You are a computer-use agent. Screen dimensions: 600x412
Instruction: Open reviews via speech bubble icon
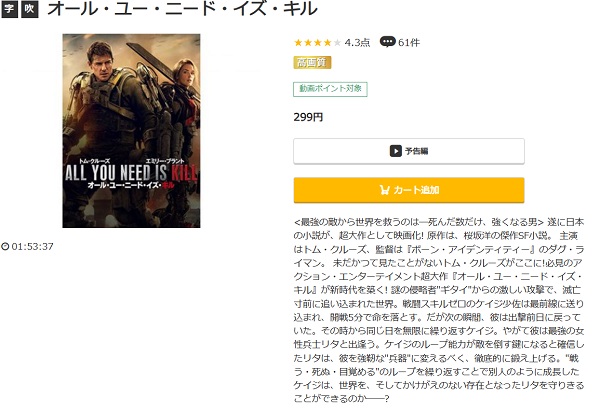click(x=387, y=42)
